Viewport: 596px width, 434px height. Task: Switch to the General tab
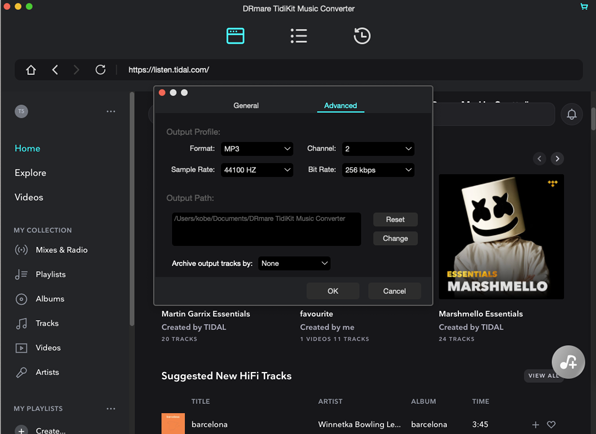pos(246,105)
